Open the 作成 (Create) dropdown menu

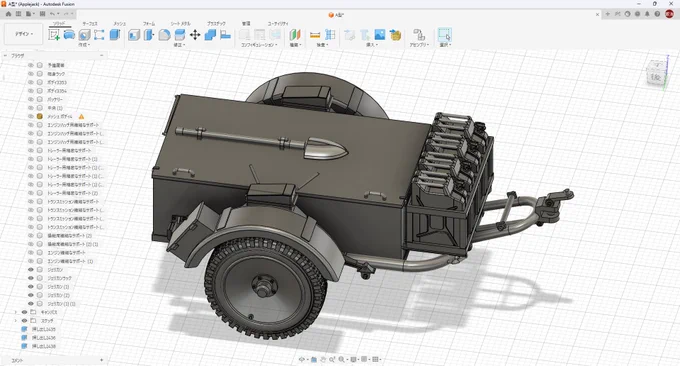pyautogui.click(x=84, y=45)
